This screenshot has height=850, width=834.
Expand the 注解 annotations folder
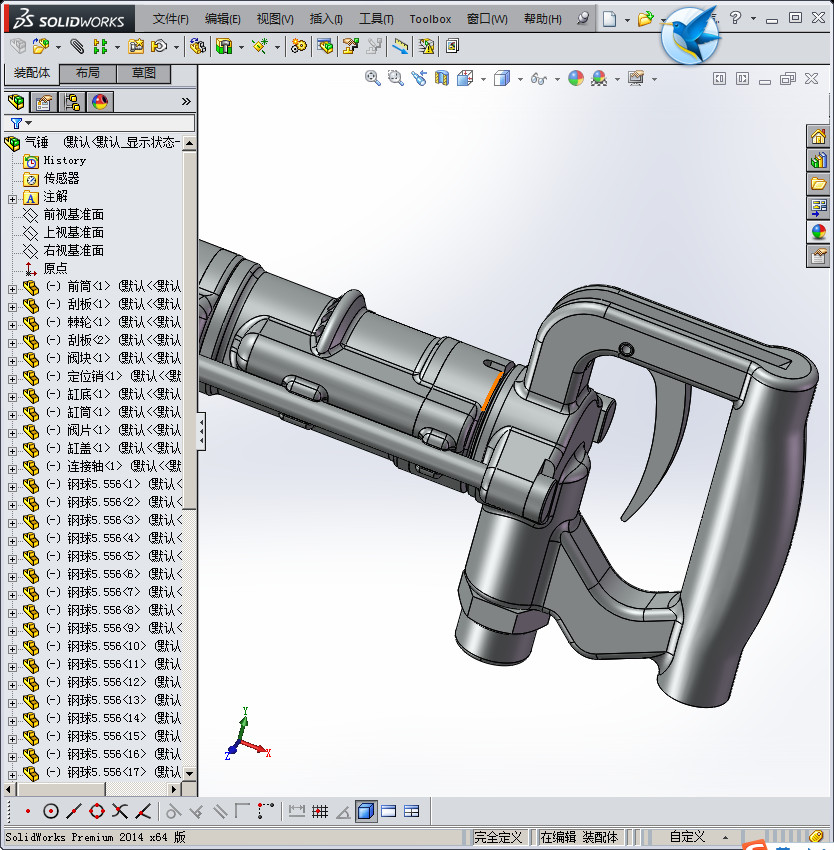(x=12, y=199)
